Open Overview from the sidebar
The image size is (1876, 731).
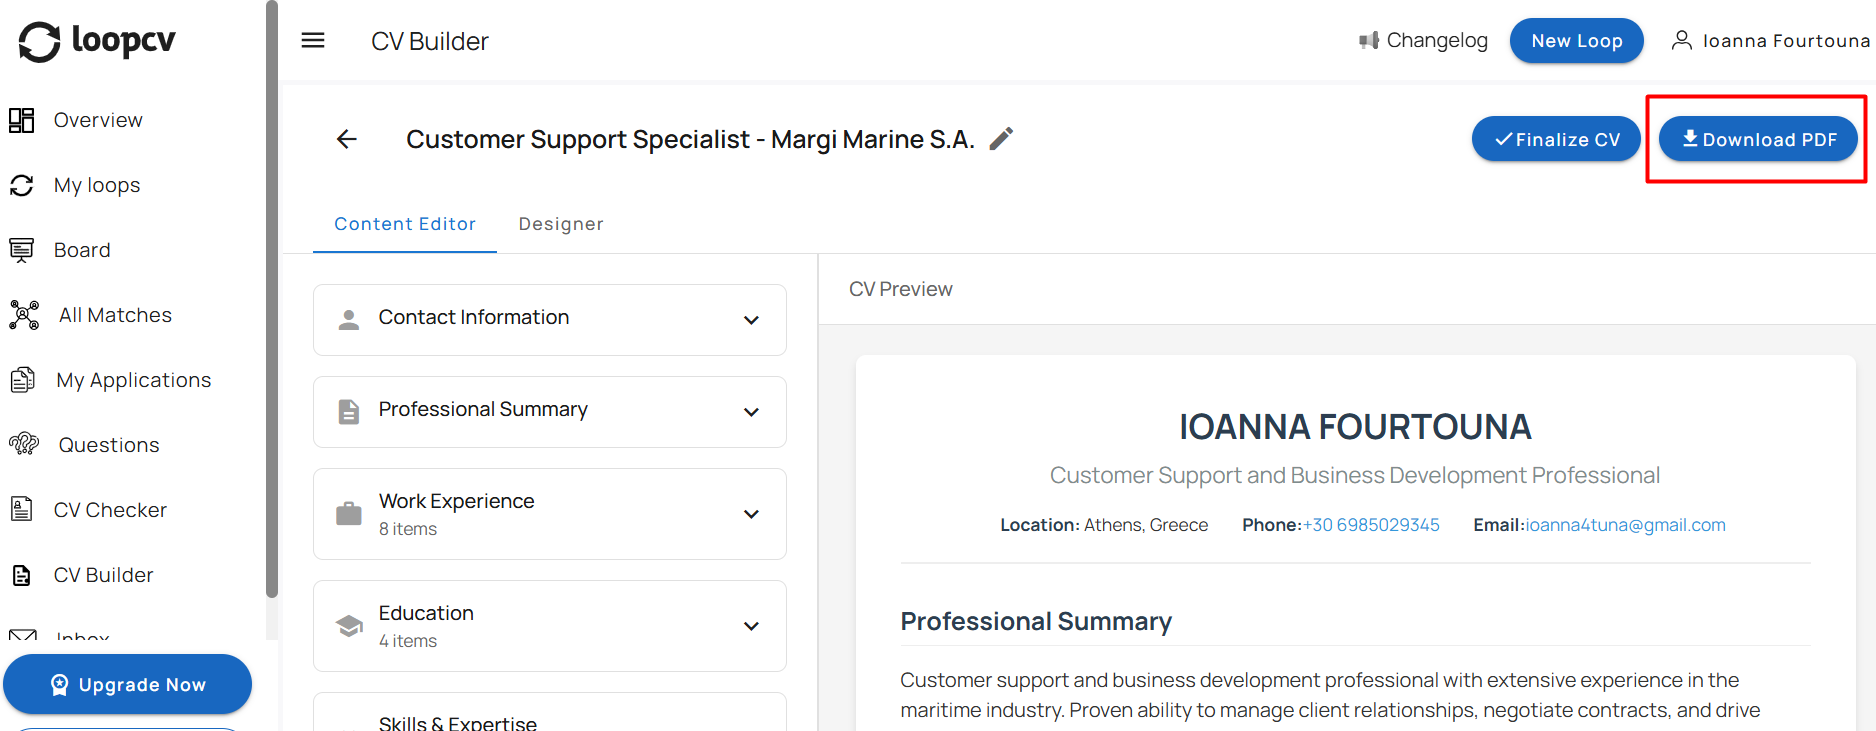(x=97, y=120)
